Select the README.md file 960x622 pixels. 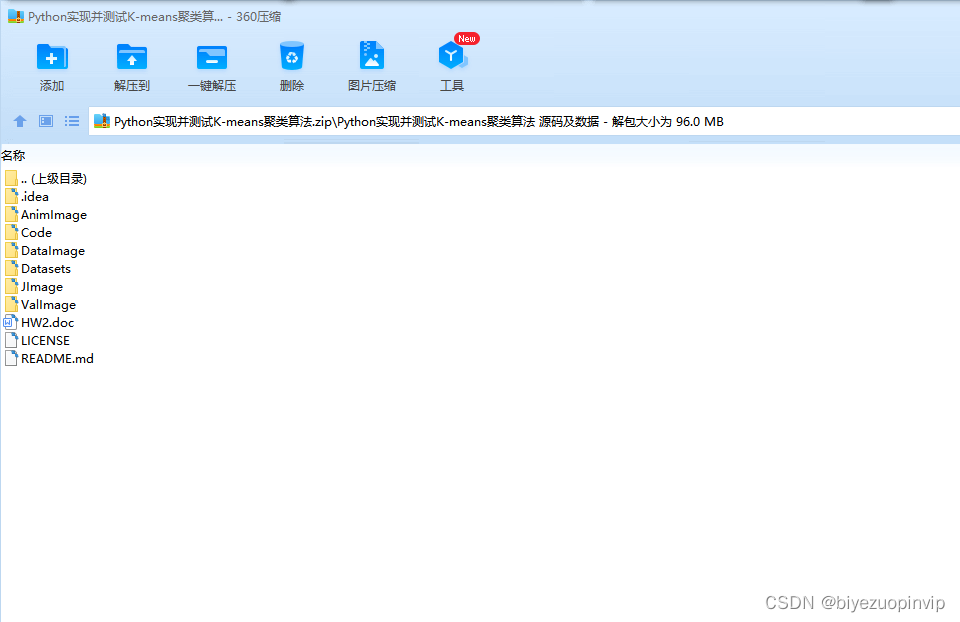(49, 358)
